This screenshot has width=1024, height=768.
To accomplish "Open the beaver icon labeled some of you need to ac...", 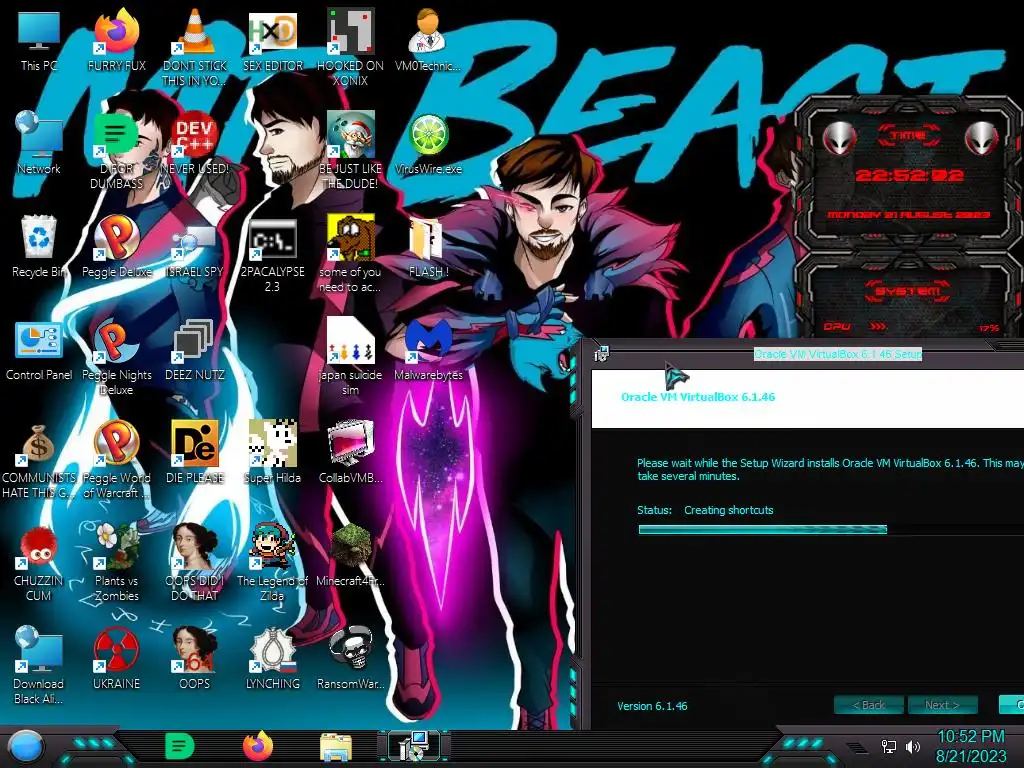I will [x=350, y=253].
